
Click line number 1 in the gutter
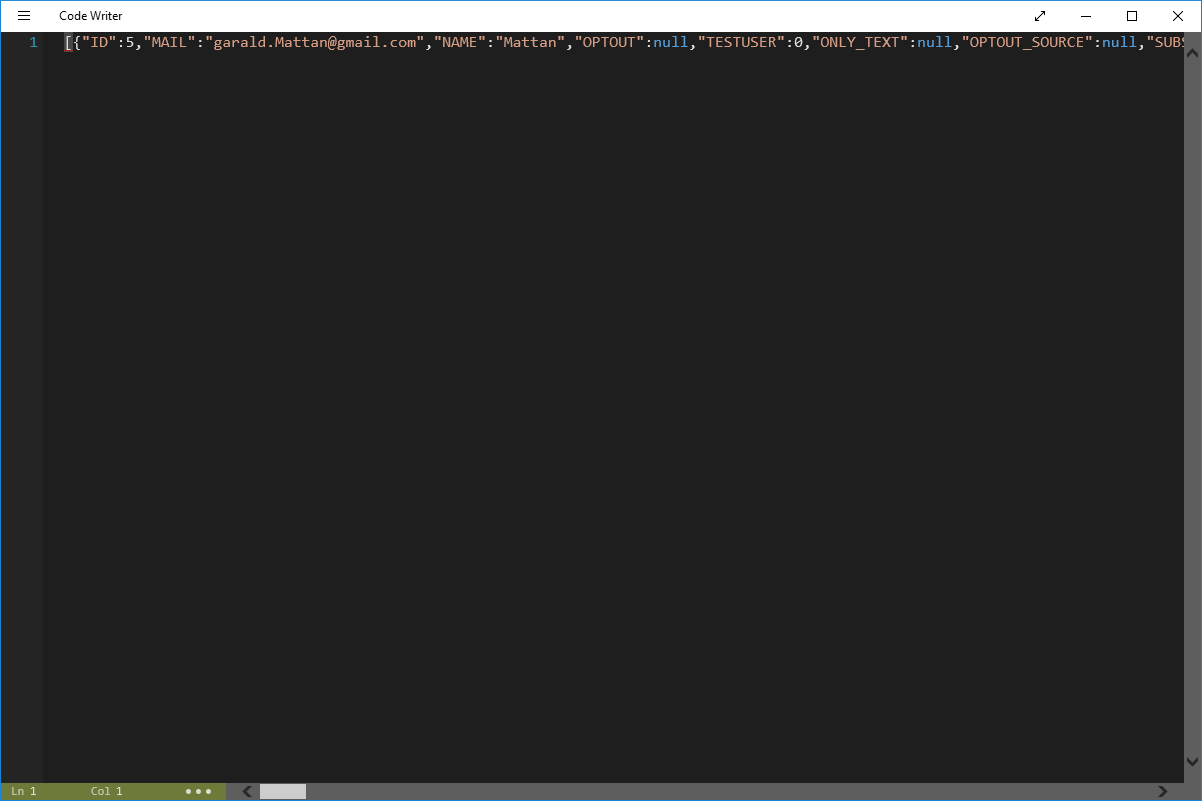tap(33, 42)
